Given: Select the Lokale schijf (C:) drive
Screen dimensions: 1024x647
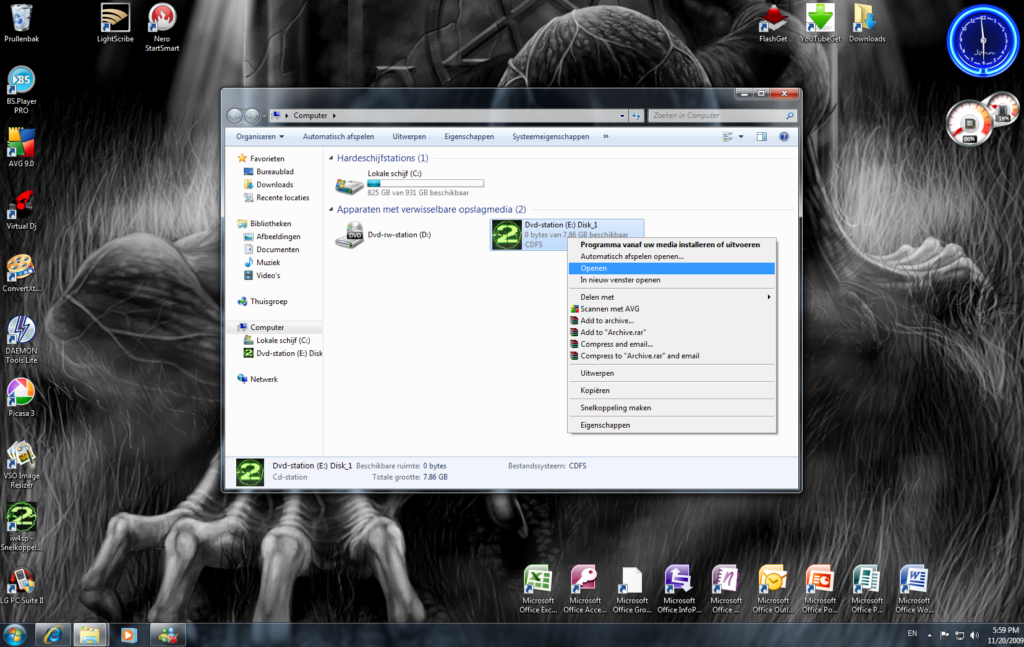Looking at the screenshot, I should pyautogui.click(x=410, y=183).
